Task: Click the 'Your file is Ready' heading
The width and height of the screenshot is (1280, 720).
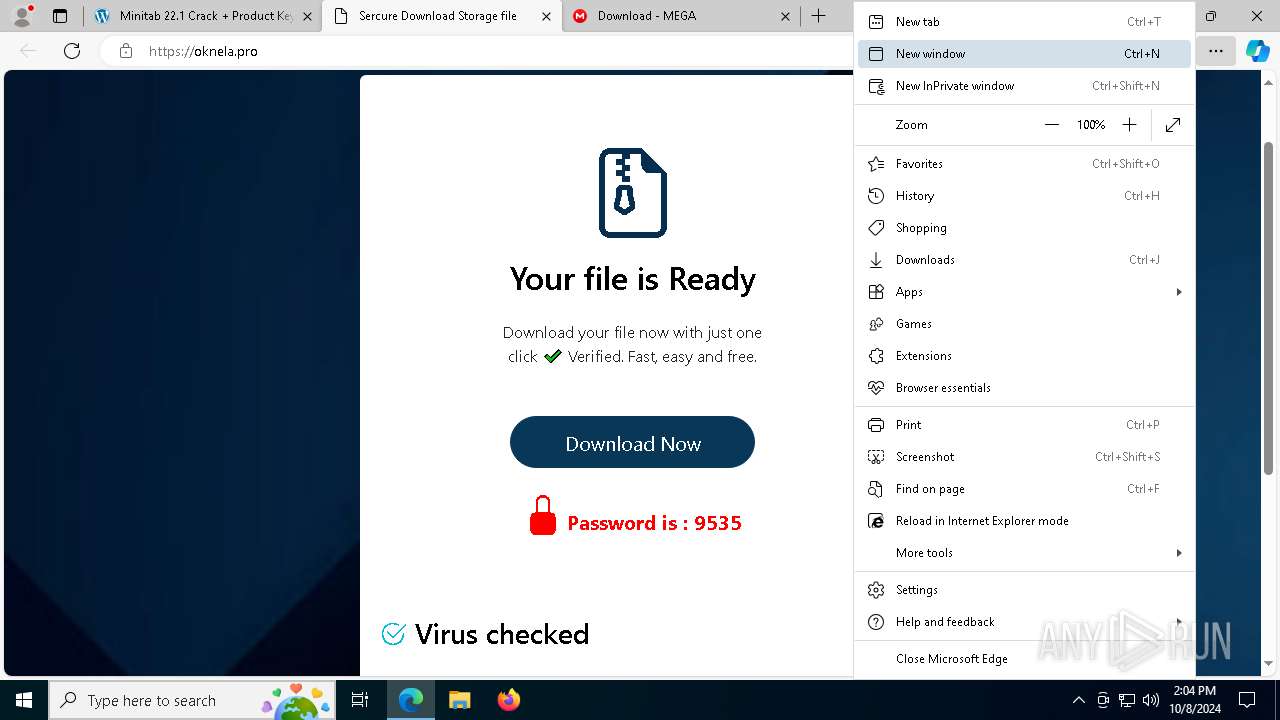Action: click(633, 279)
